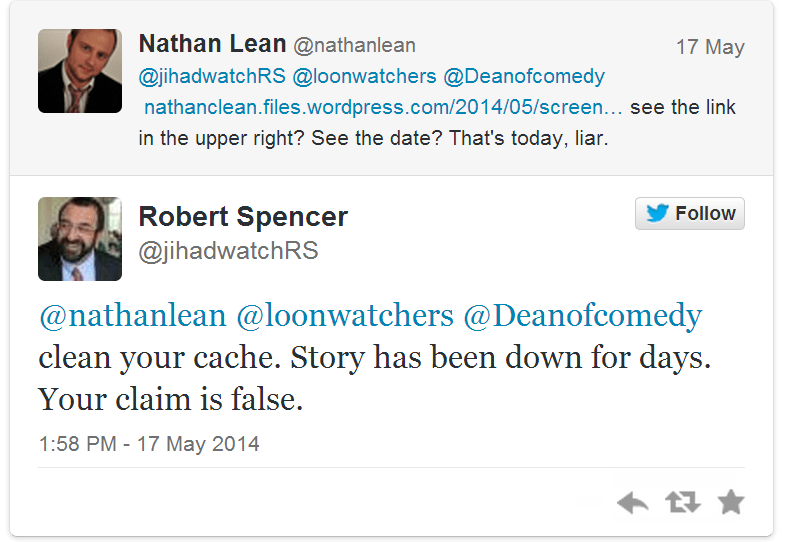This screenshot has height=542, width=789.
Task: Open the 1:58 PM - 17 May 2014 timestamp
Action: pyautogui.click(x=149, y=443)
